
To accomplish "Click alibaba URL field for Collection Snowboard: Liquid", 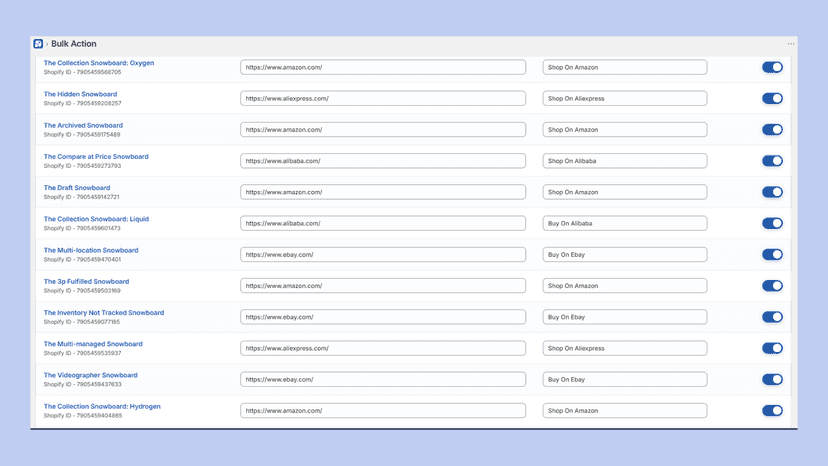I will (x=383, y=223).
